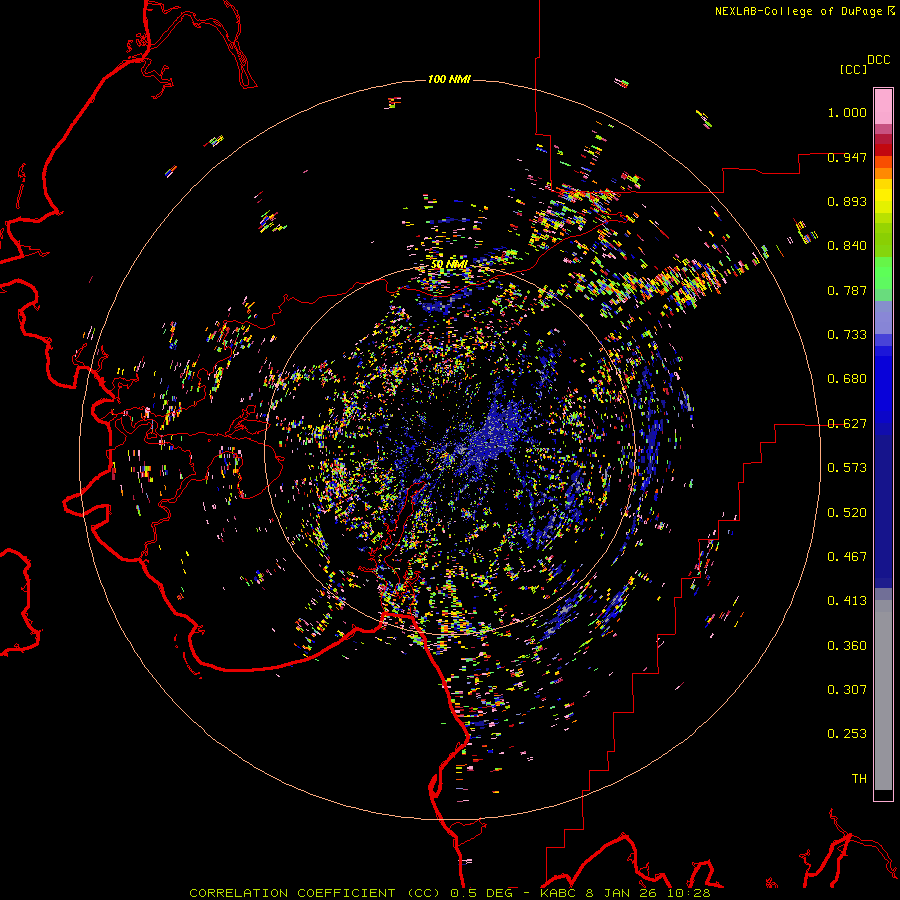Screen dimensions: 900x900
Task: Click the KABC radar station identifier
Action: coord(558,893)
